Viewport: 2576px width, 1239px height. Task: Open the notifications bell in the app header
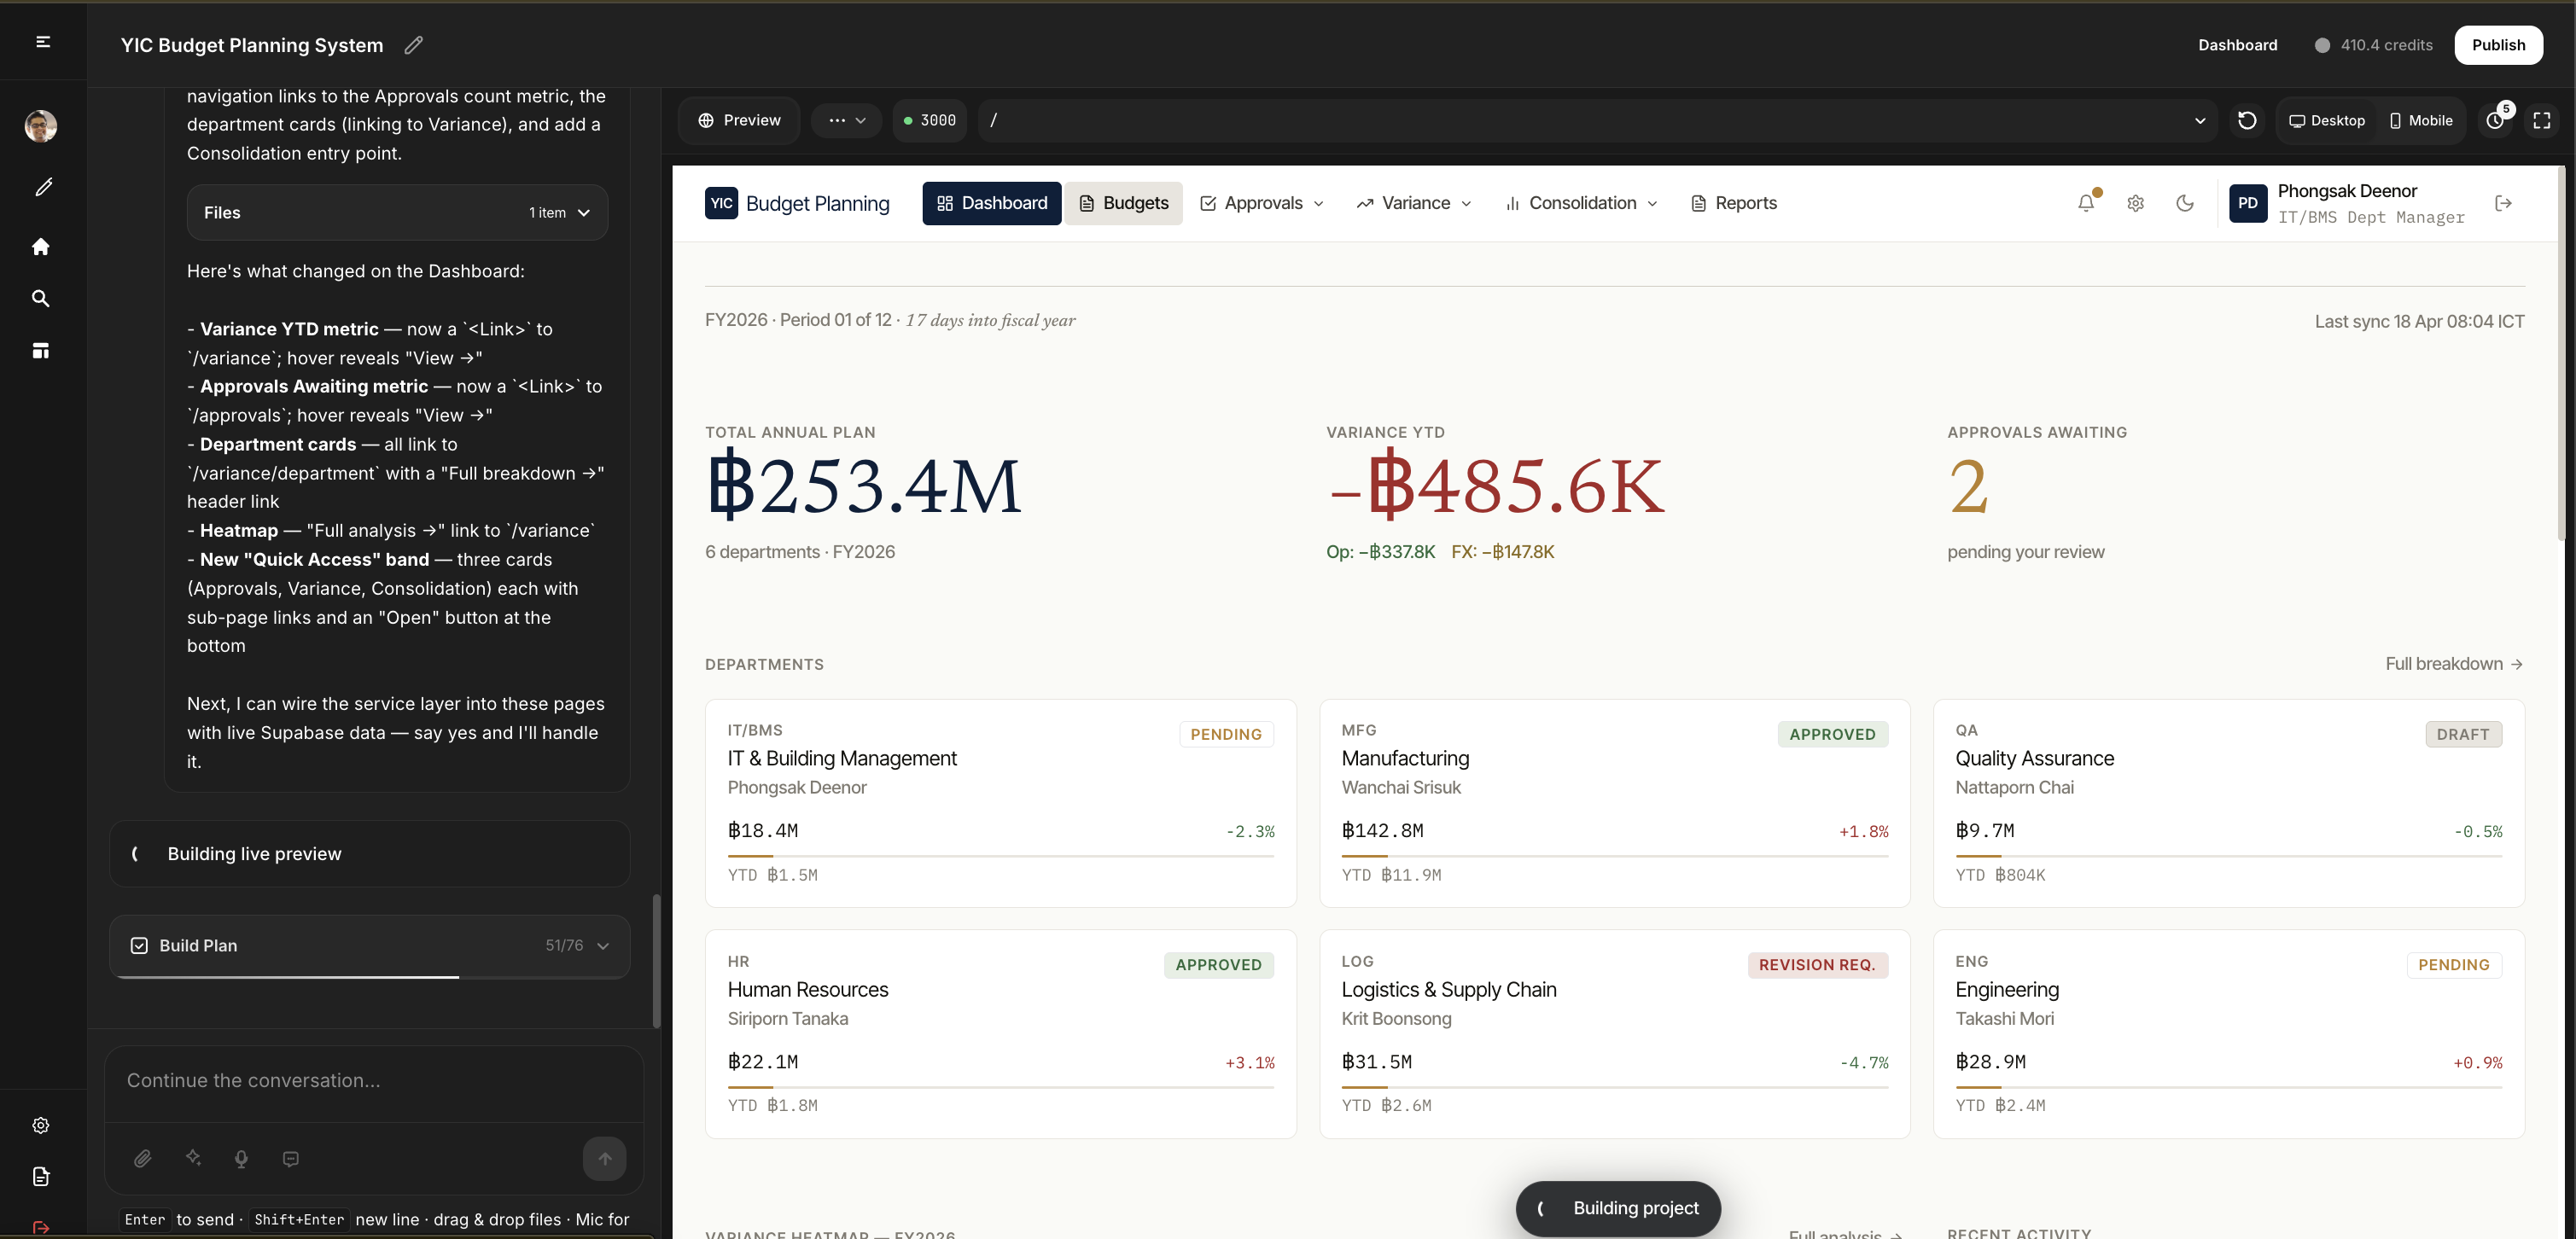click(x=2085, y=203)
